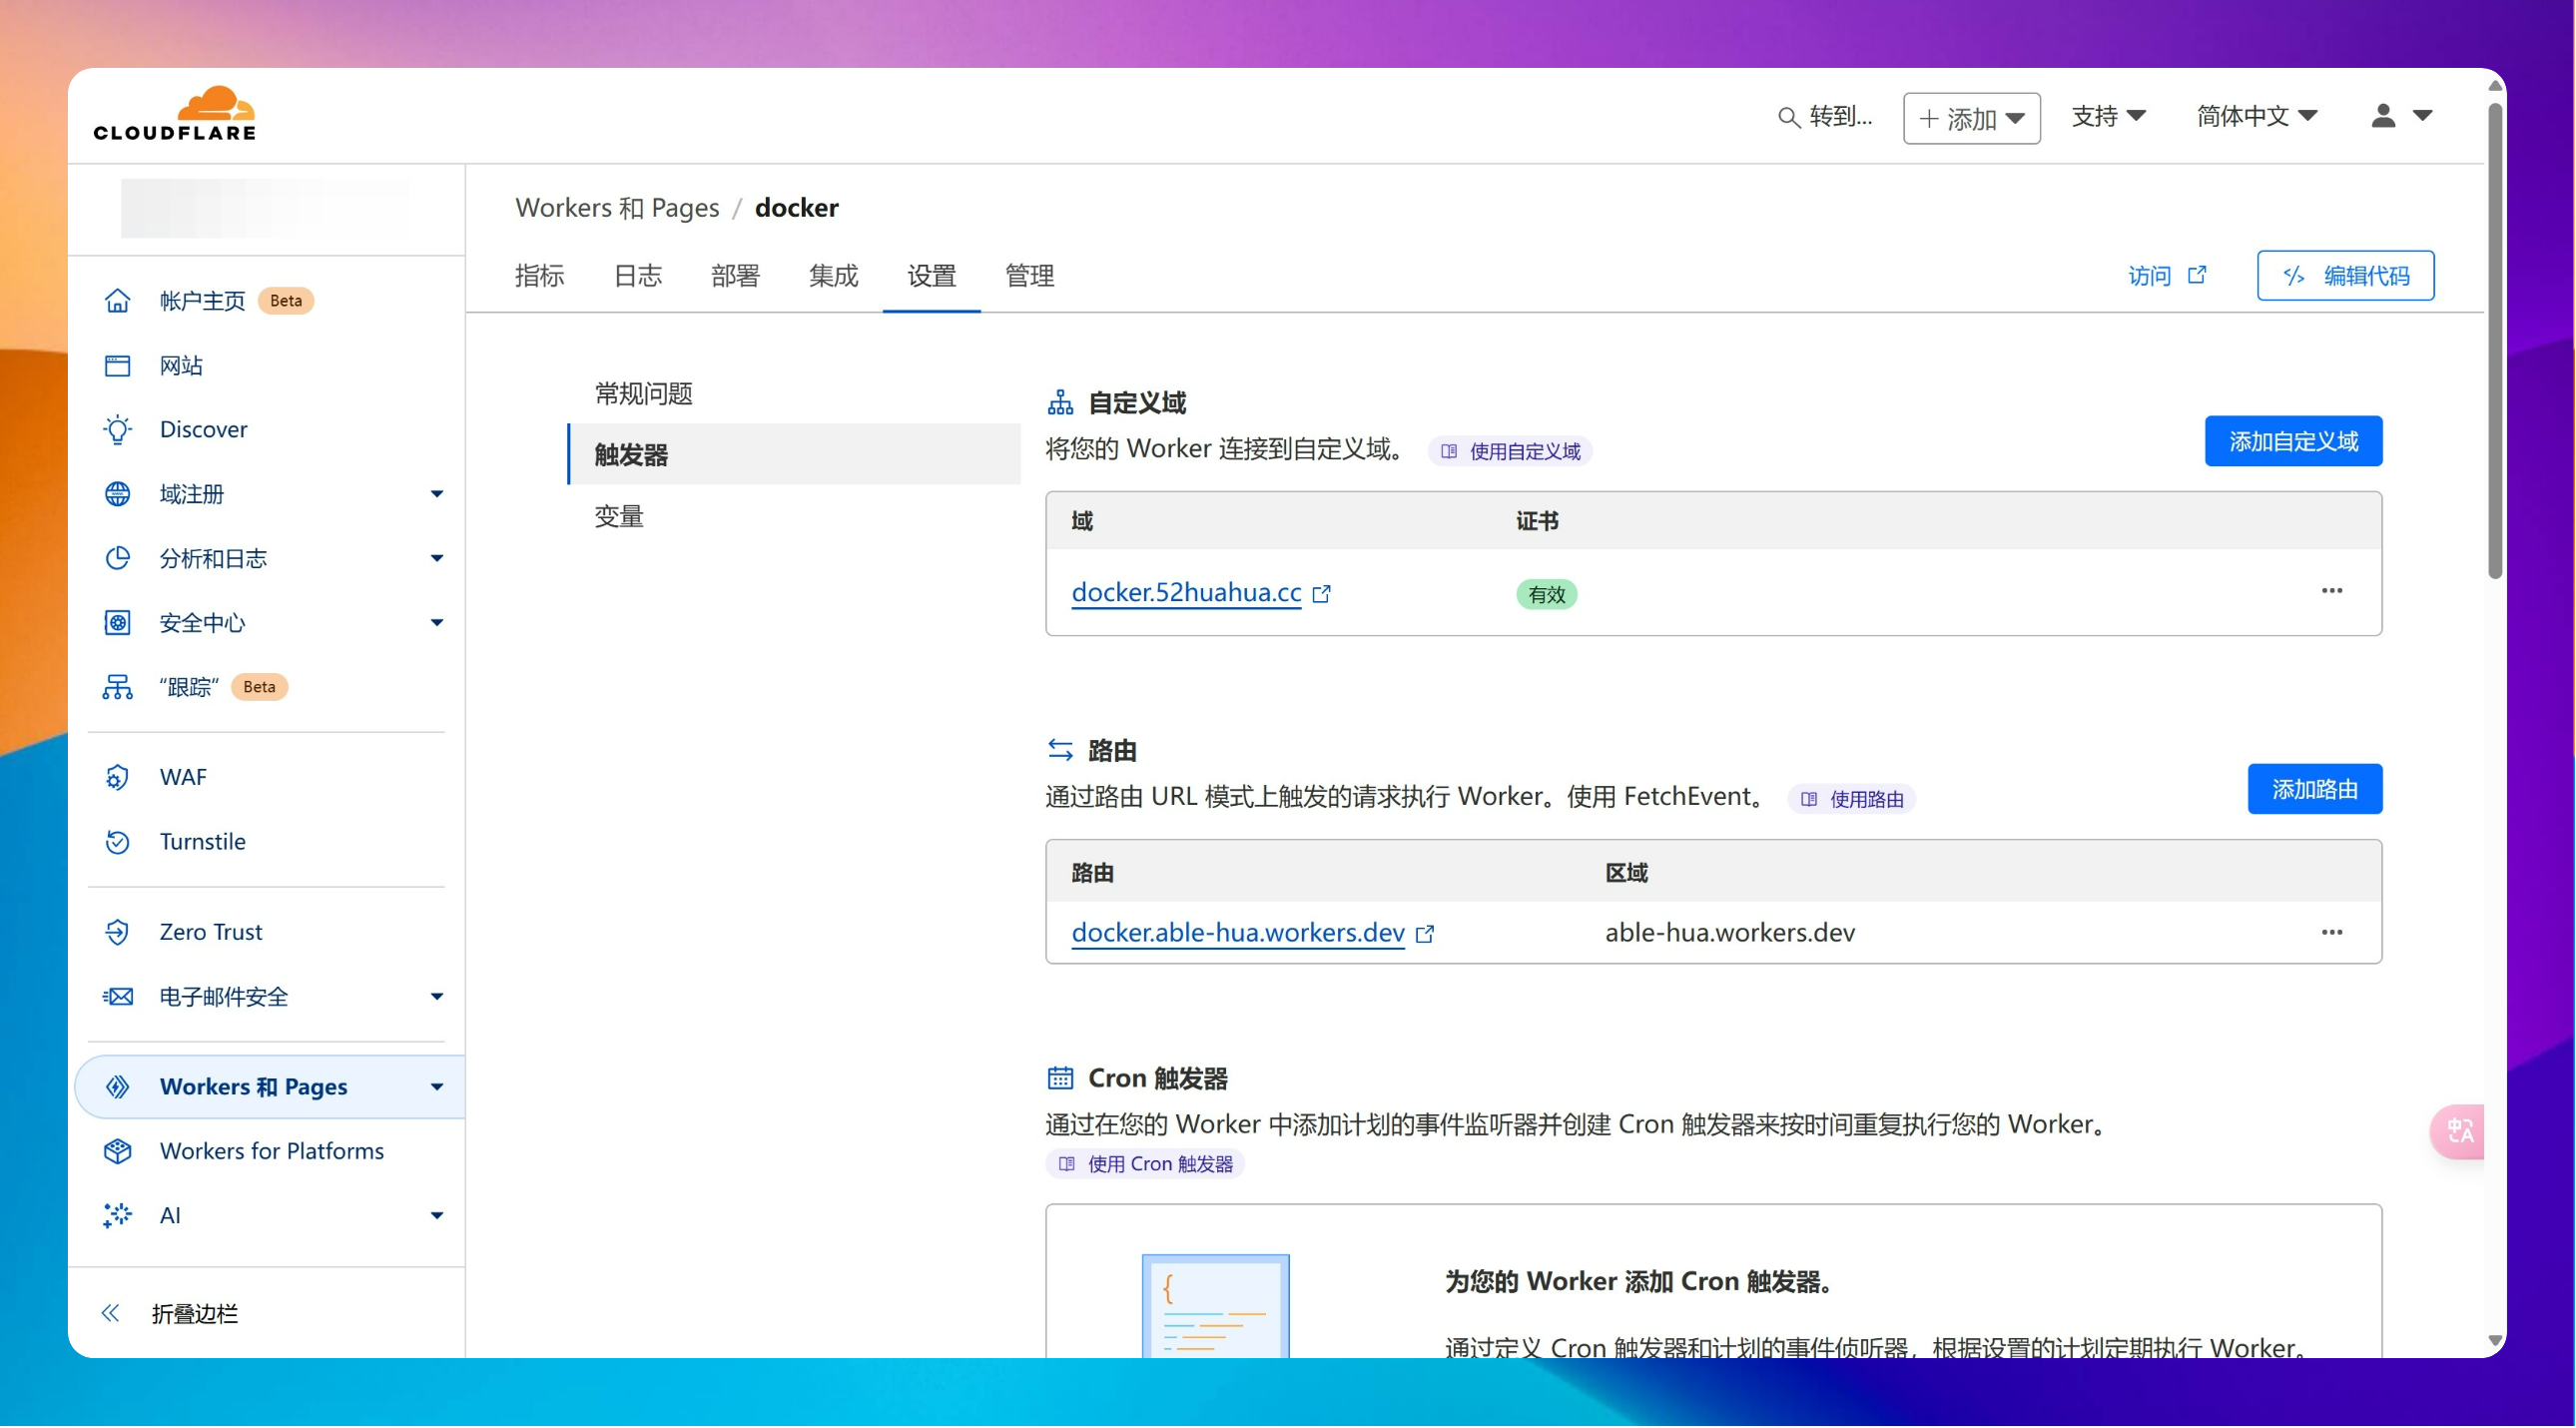Image resolution: width=2576 pixels, height=1428 pixels.
Task: Open the 使用 Cron 触发器 docs link
Action: pyautogui.click(x=1144, y=1165)
